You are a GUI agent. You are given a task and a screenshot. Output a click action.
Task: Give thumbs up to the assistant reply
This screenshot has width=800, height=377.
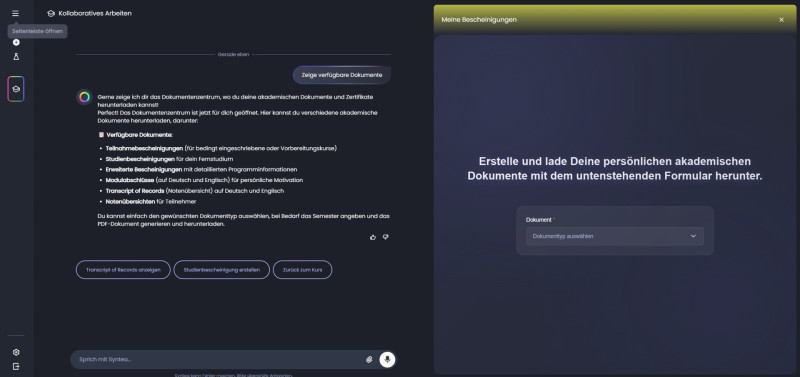373,237
